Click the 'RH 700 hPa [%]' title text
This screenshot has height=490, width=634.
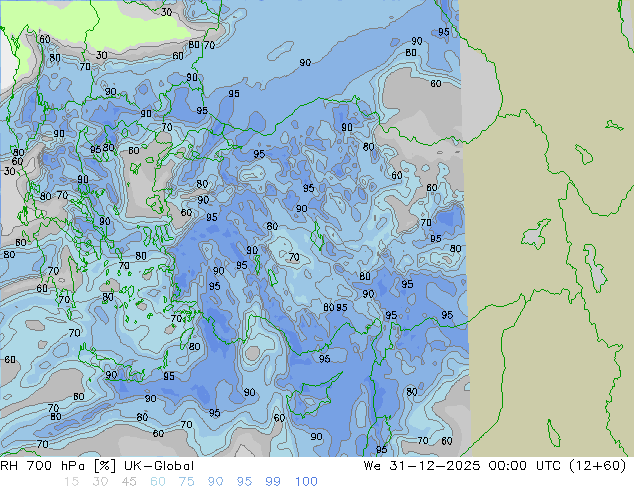pyautogui.click(x=58, y=466)
